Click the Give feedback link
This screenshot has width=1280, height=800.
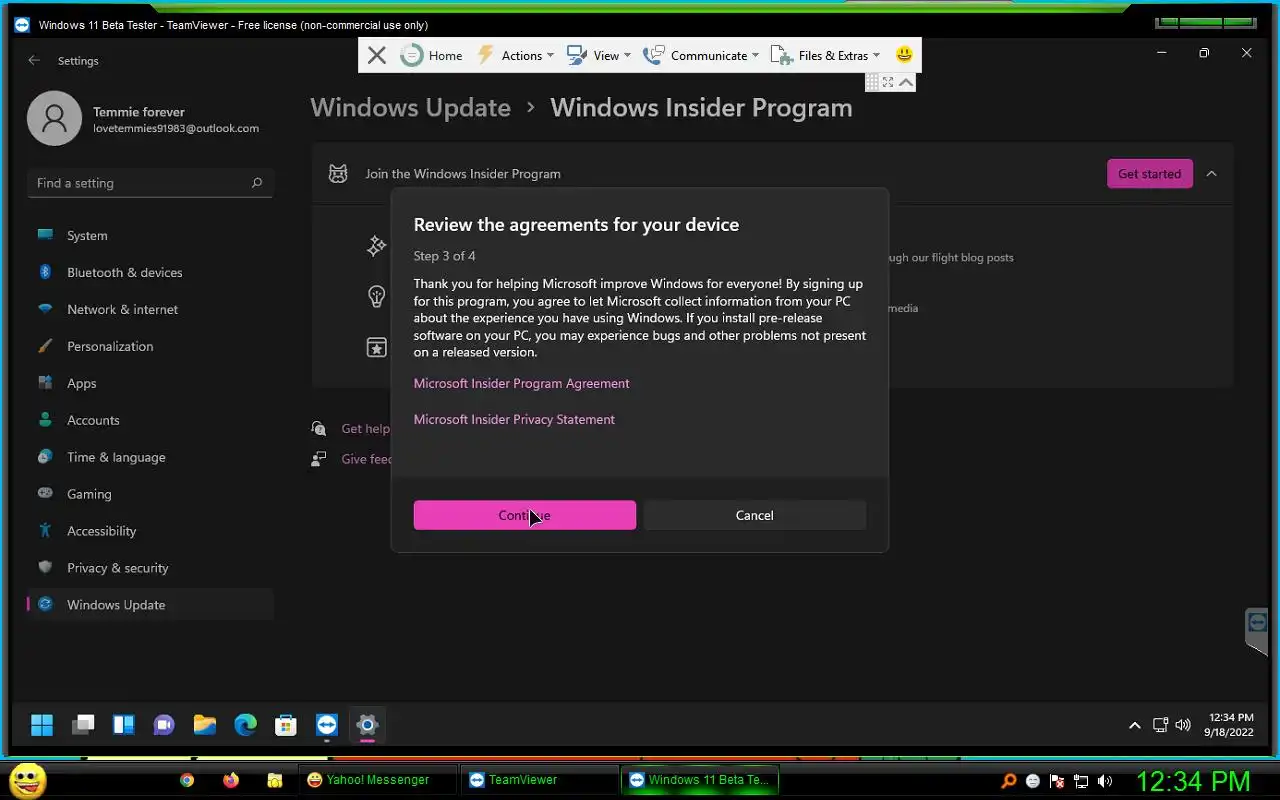[x=366, y=459]
